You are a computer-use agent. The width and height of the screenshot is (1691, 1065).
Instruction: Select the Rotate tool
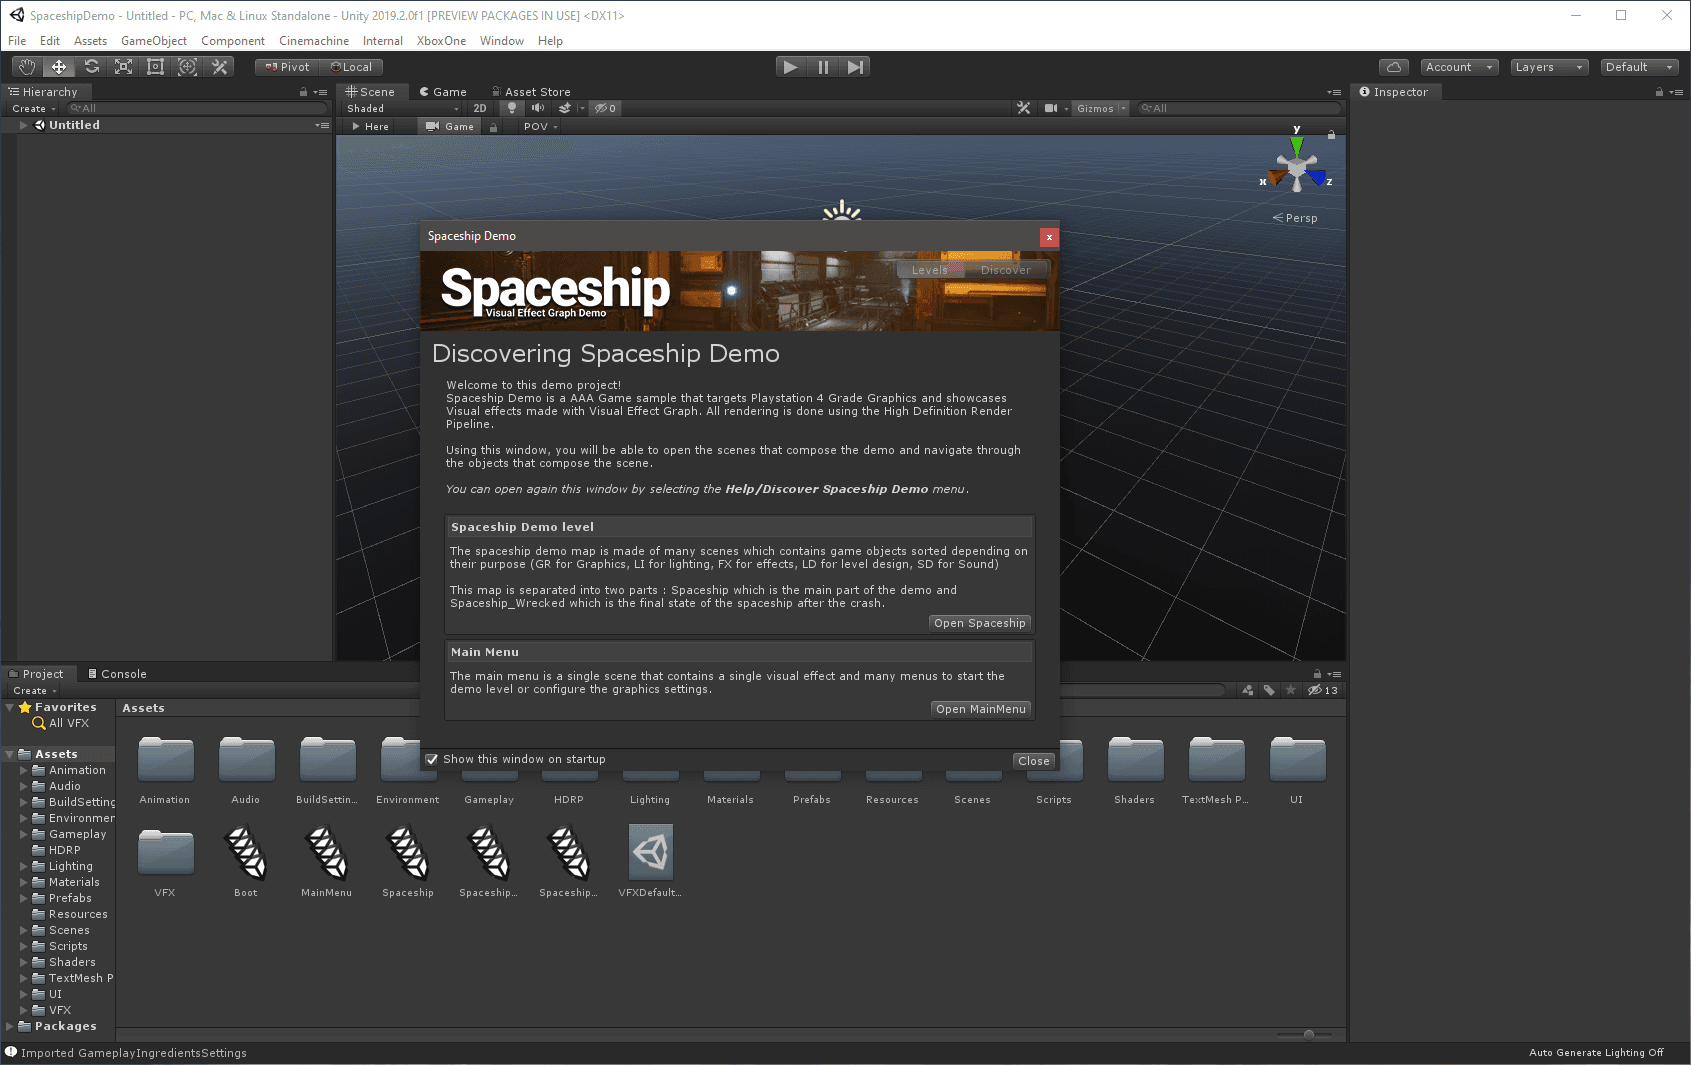pos(91,67)
